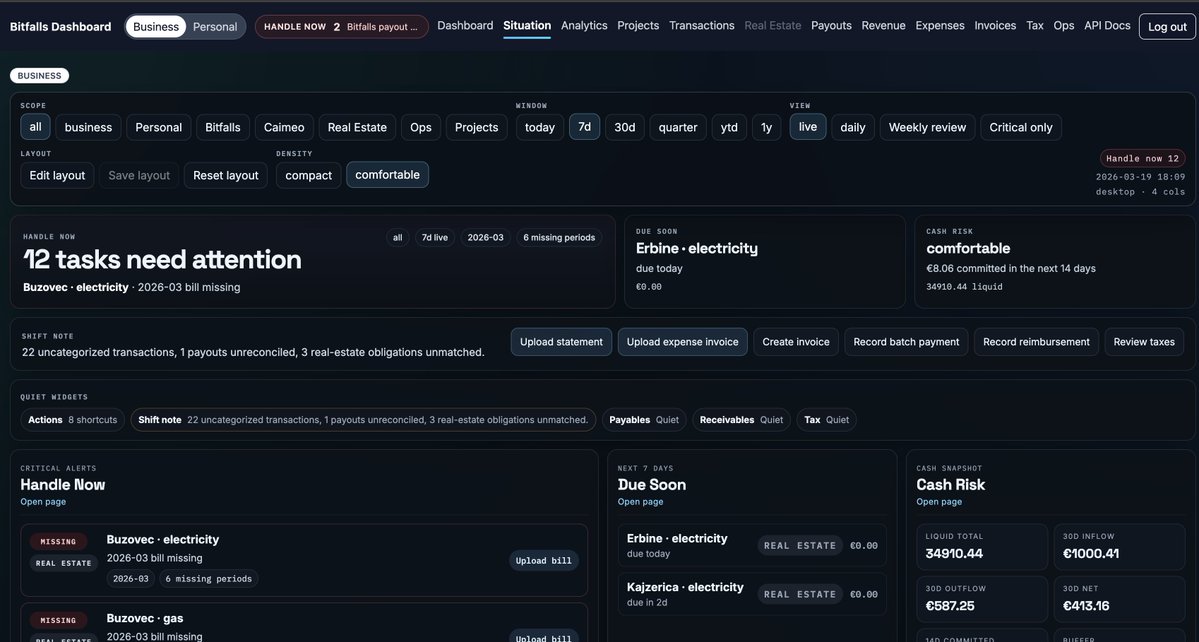Open the API Docs tab
This screenshot has height=642, width=1199.
pyautogui.click(x=1107, y=25)
